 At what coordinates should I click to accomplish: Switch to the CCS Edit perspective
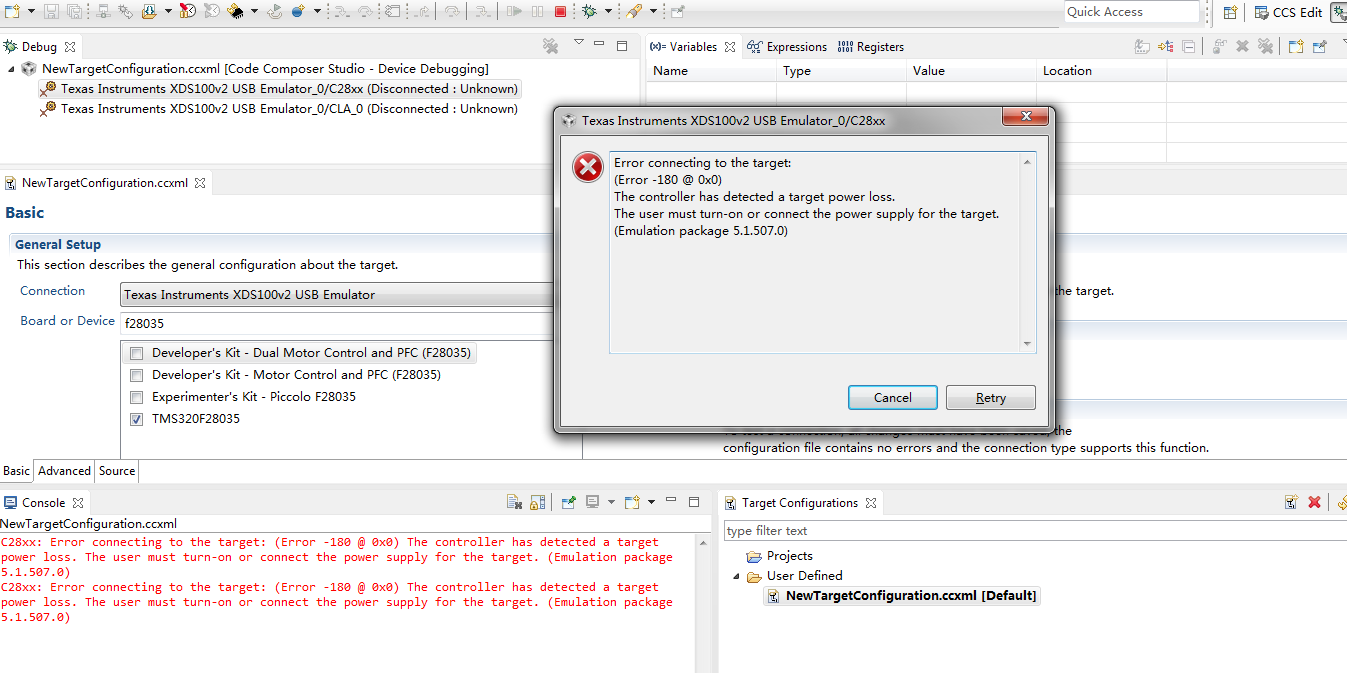pos(1289,12)
